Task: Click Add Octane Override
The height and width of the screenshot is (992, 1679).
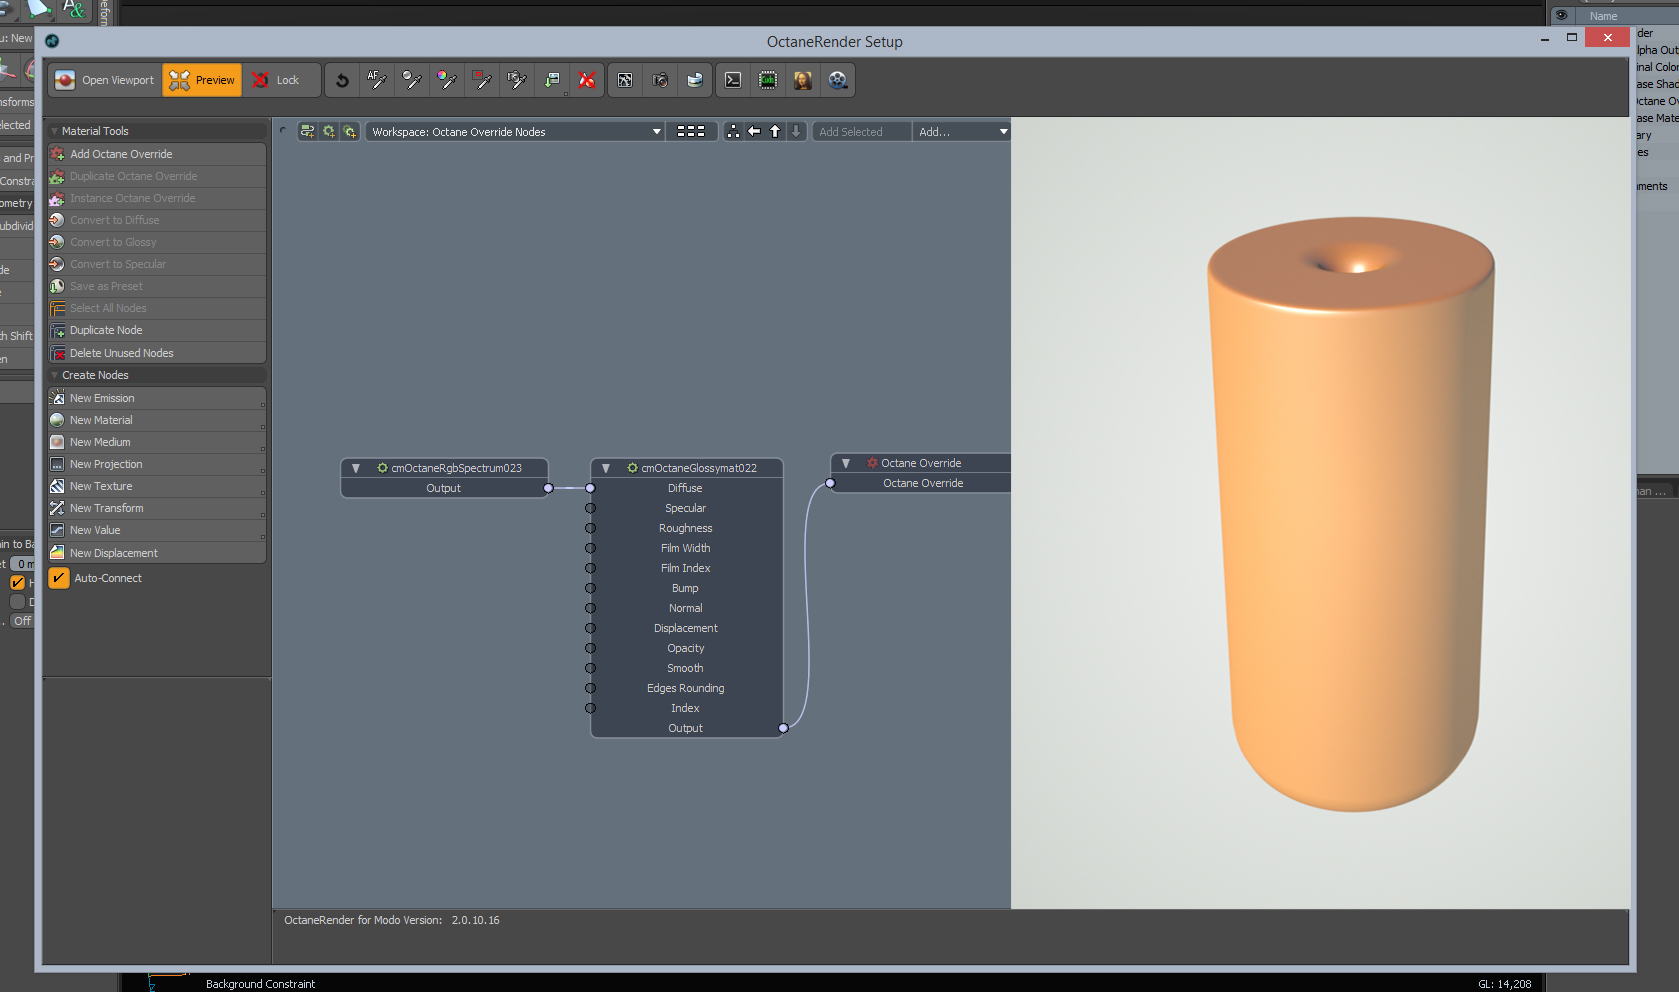Action: pos(121,154)
